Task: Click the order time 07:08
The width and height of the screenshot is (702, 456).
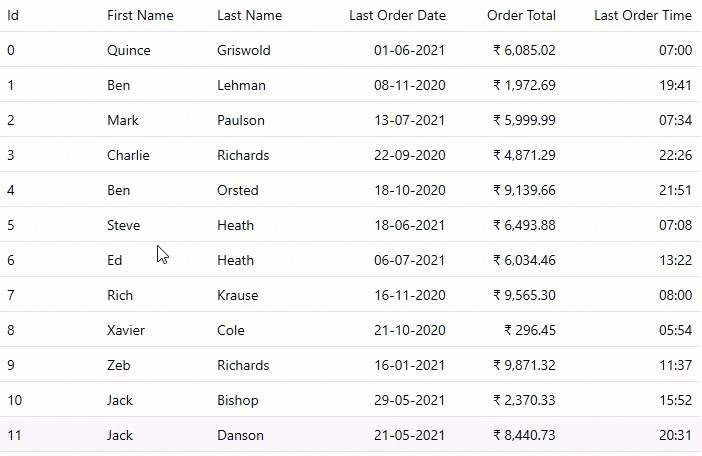Action: 675,225
